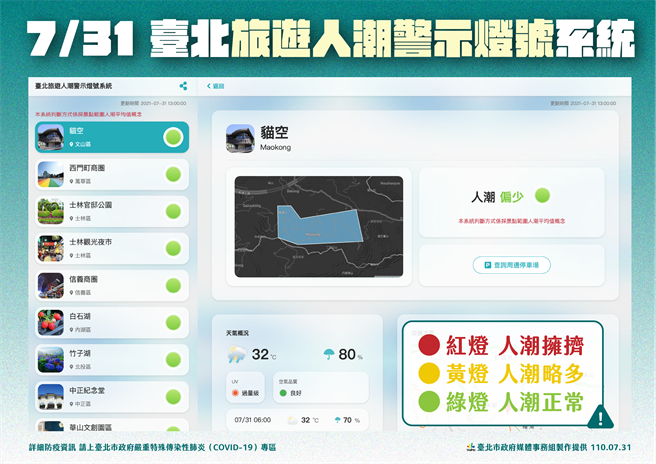Image resolution: width=656 pixels, height=464 pixels.
Task: Click green status light for 貓空
Action: [173, 137]
